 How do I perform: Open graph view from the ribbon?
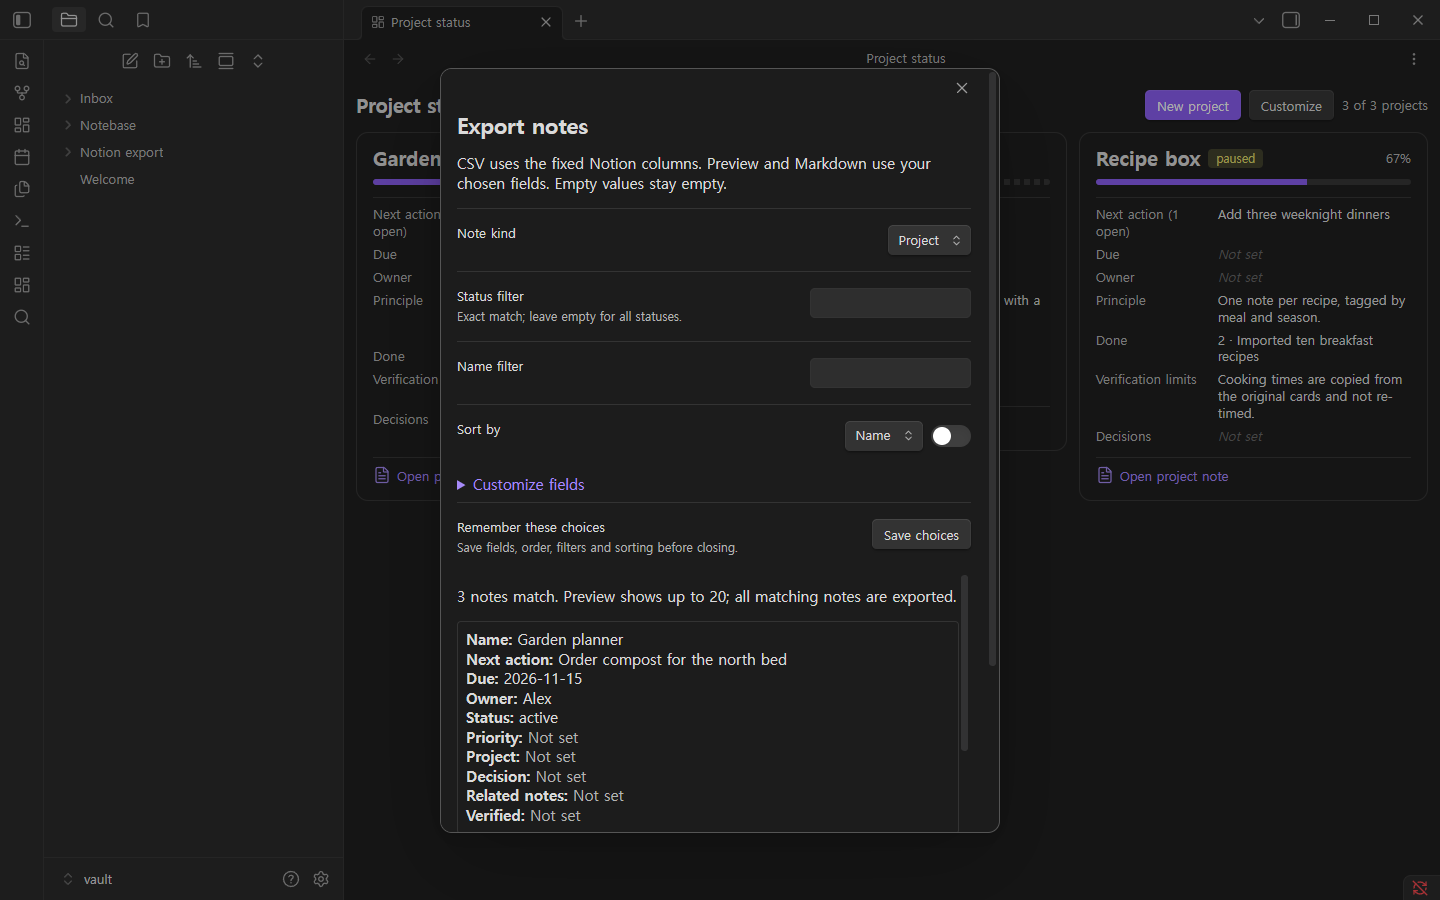point(22,93)
